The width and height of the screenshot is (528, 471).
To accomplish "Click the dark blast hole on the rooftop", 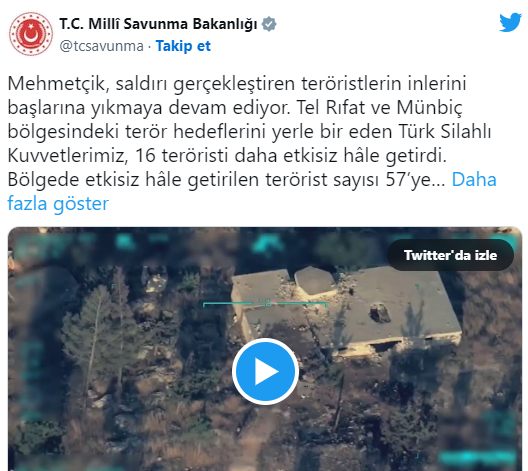I will click(380, 313).
